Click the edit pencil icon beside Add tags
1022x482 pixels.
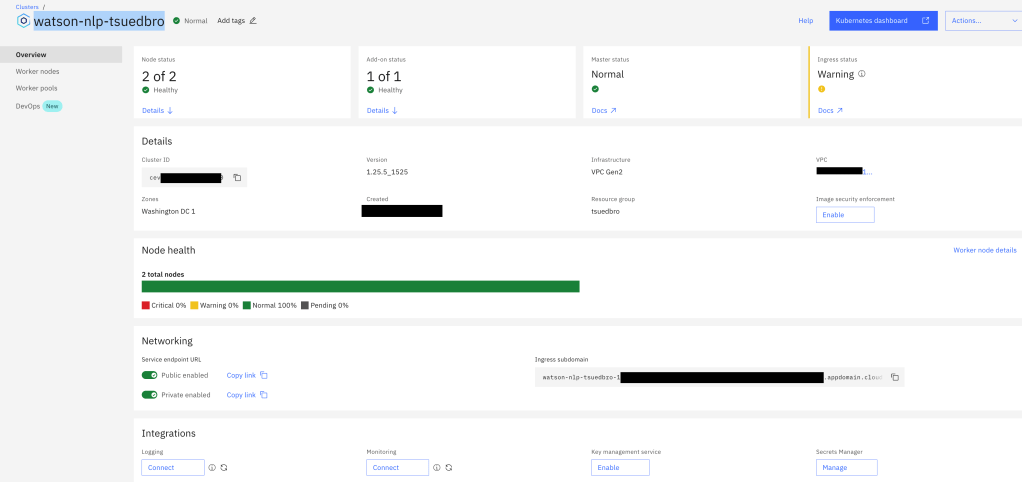(253, 20)
